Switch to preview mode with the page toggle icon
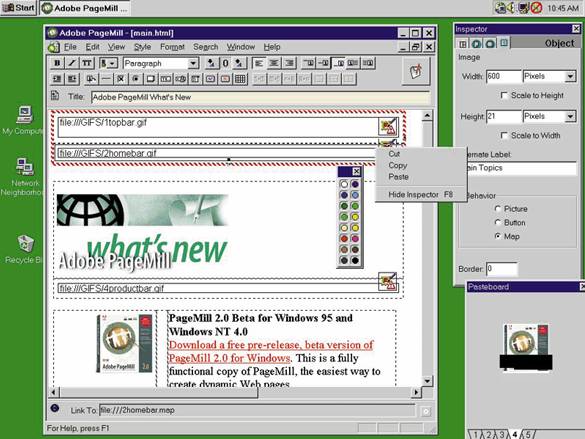 (x=416, y=71)
